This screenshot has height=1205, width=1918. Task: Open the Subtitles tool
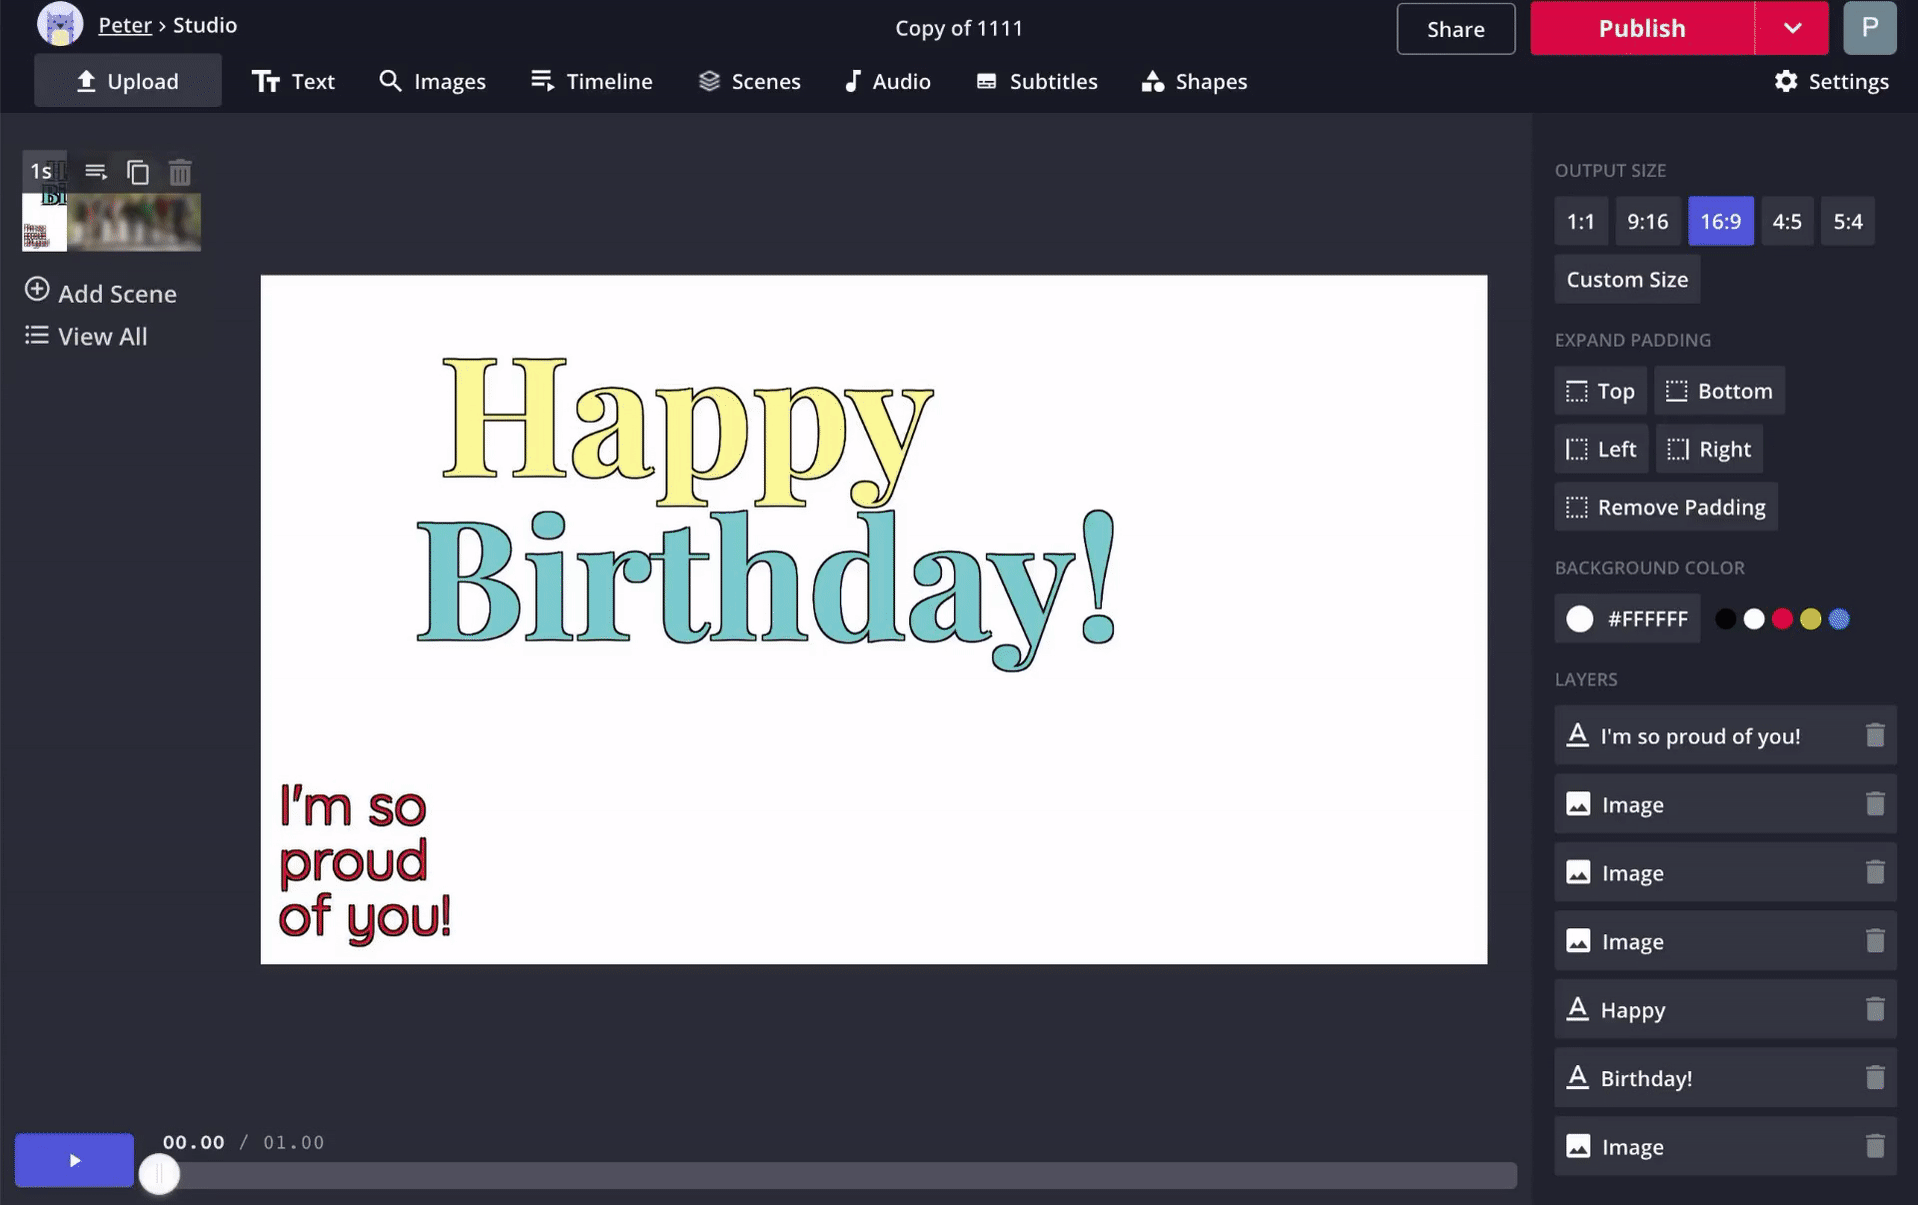(1036, 81)
